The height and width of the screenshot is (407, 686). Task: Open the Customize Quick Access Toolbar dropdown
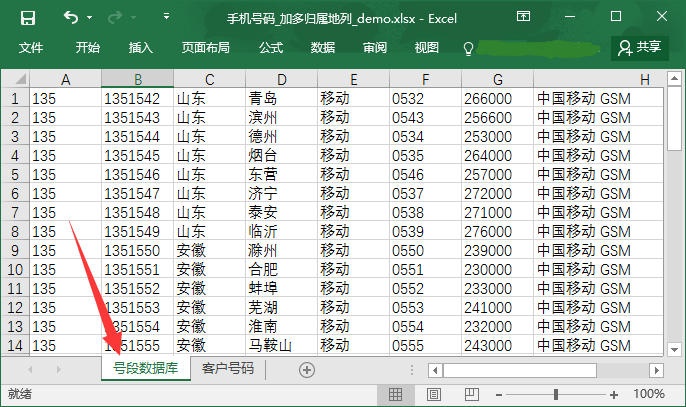pyautogui.click(x=166, y=17)
